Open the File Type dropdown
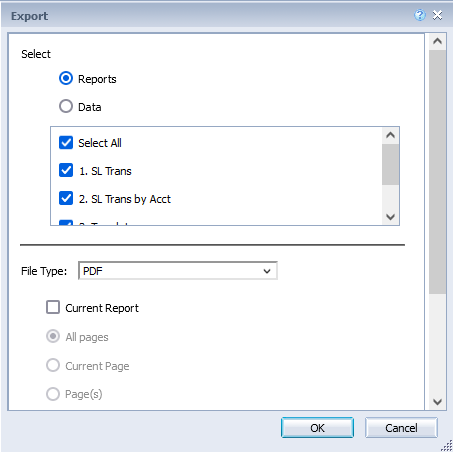This screenshot has width=453, height=453. pyautogui.click(x=178, y=271)
